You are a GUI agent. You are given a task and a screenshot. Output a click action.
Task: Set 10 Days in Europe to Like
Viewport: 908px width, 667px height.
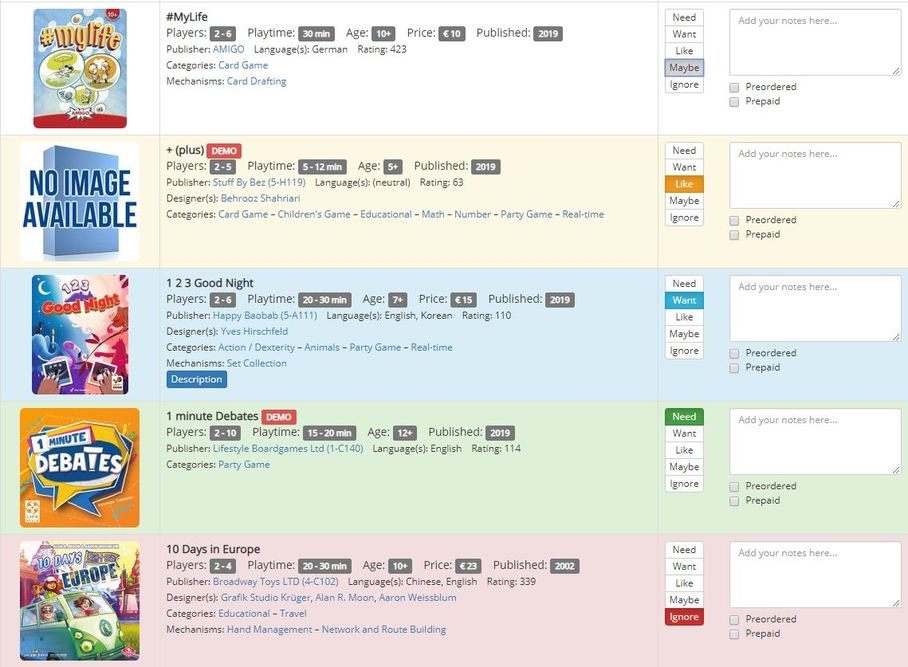[684, 583]
